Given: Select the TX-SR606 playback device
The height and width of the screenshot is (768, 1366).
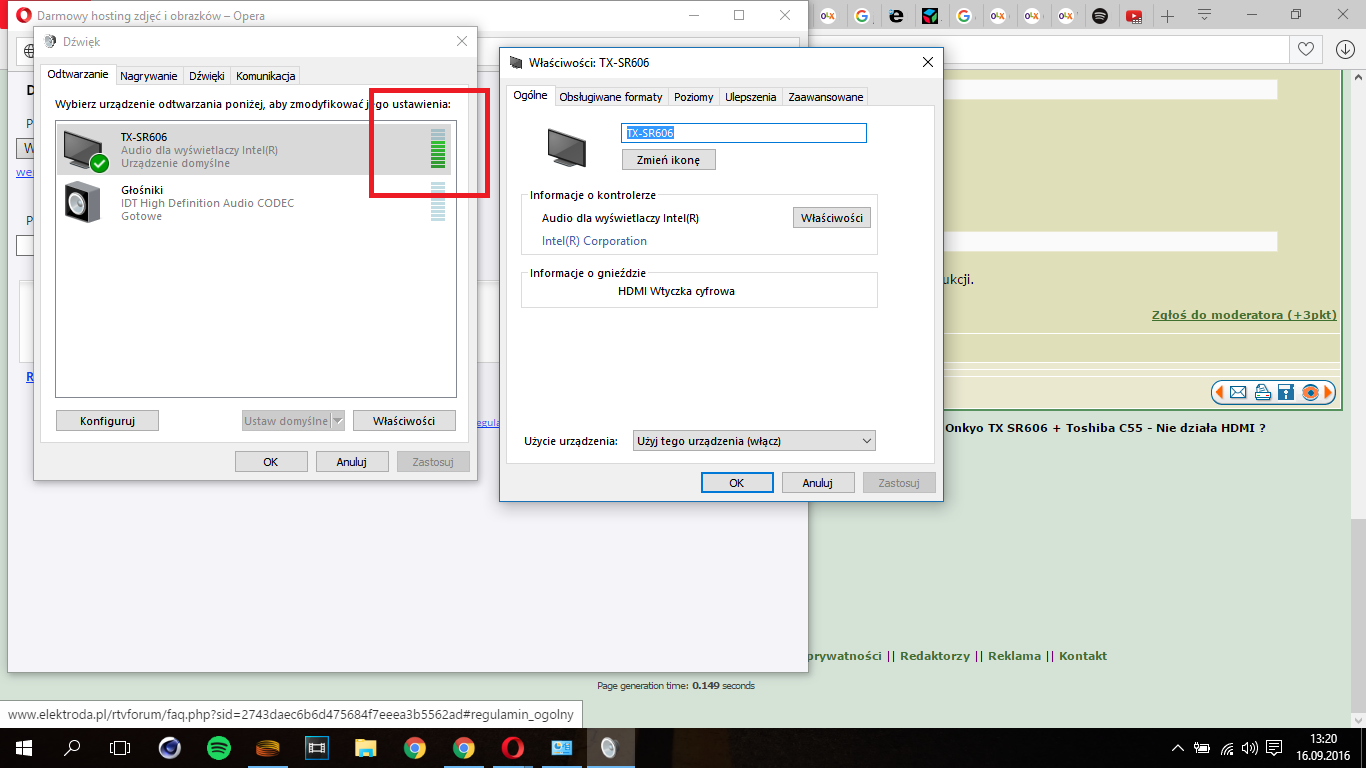Looking at the screenshot, I should coord(254,150).
